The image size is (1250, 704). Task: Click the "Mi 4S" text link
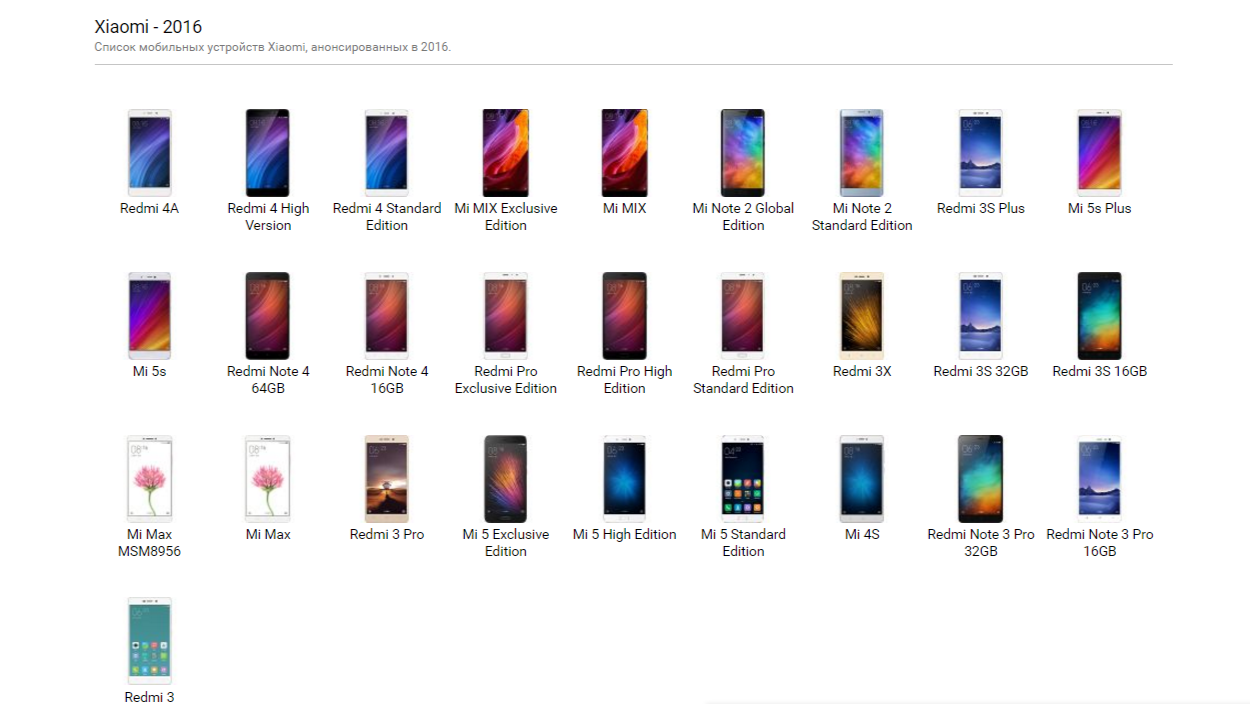tap(862, 535)
